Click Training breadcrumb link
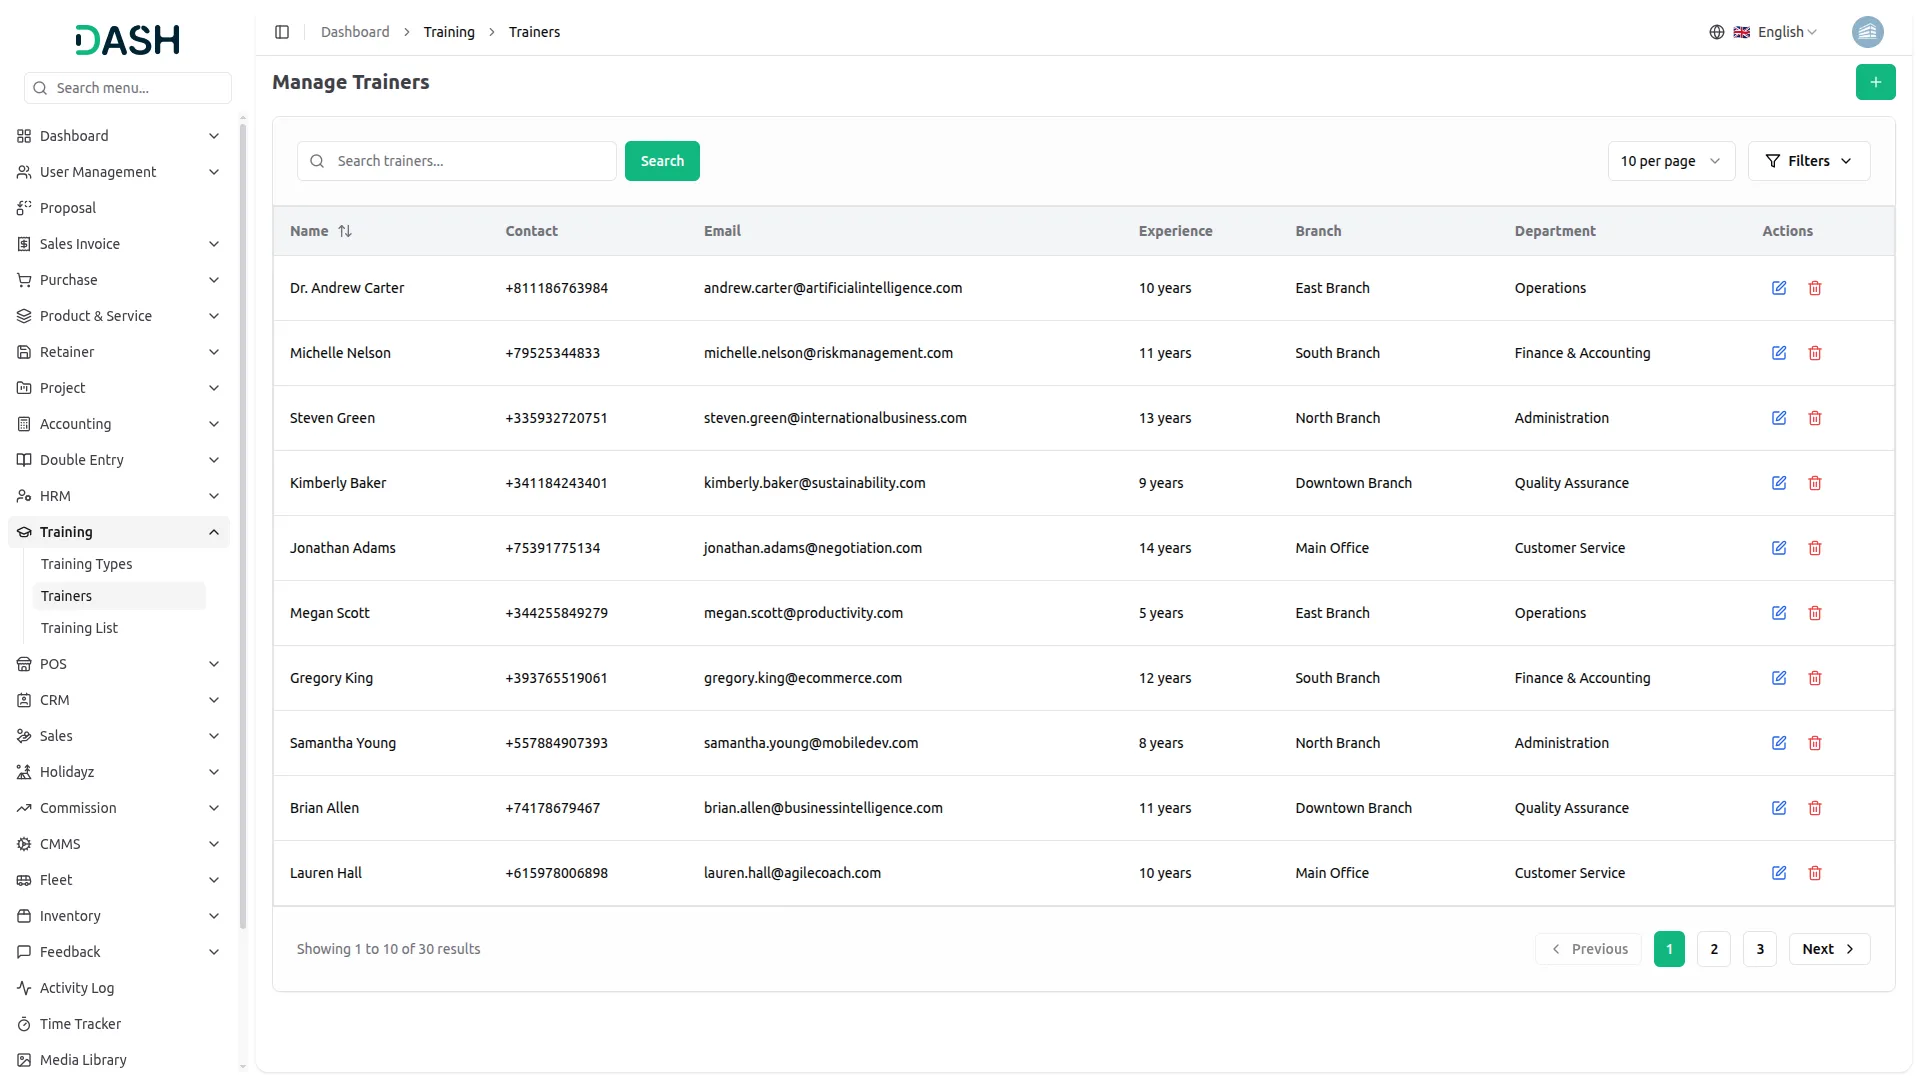The height and width of the screenshot is (1080, 1920). pos(449,32)
